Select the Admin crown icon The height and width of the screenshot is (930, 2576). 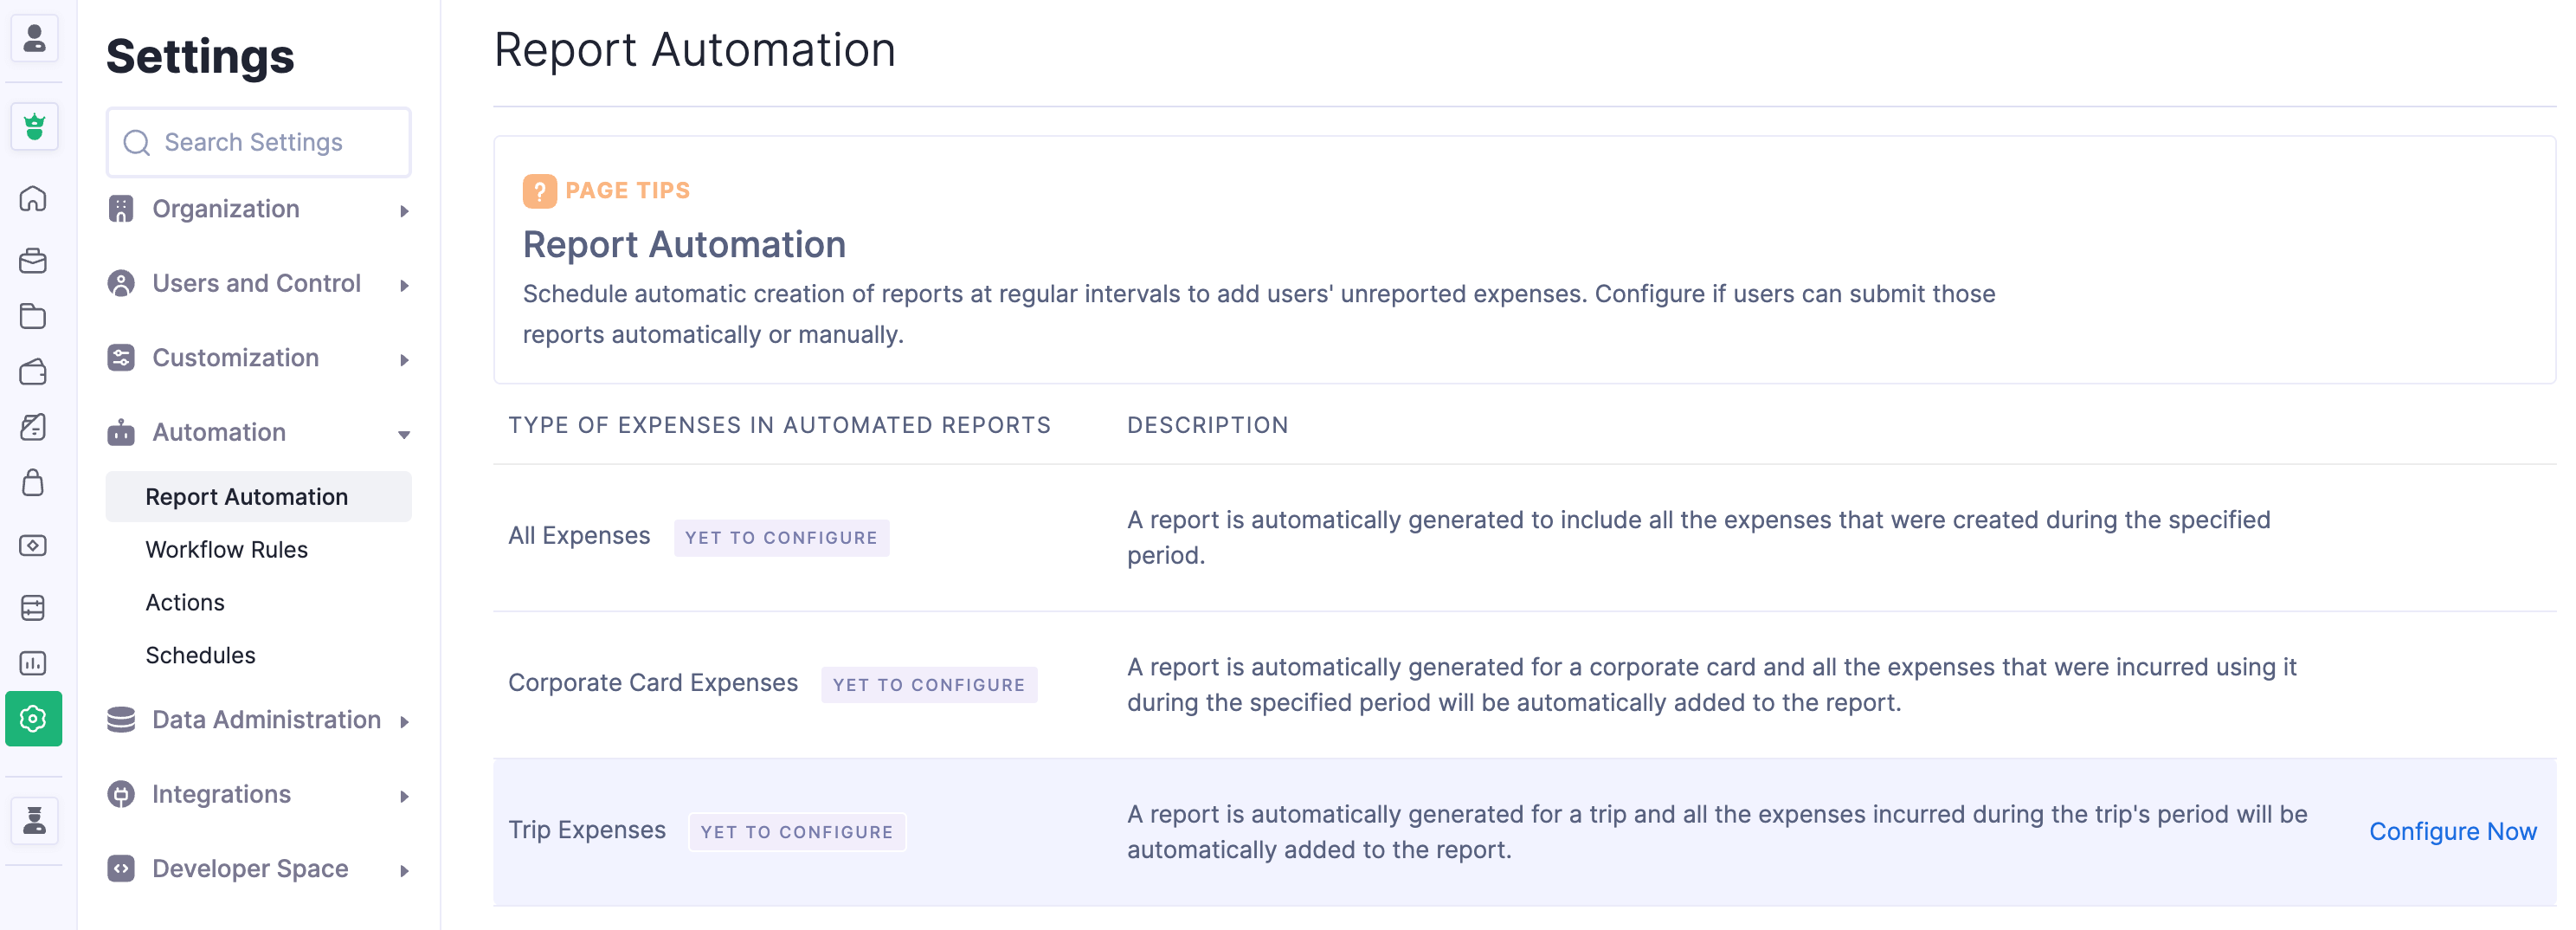[34, 126]
